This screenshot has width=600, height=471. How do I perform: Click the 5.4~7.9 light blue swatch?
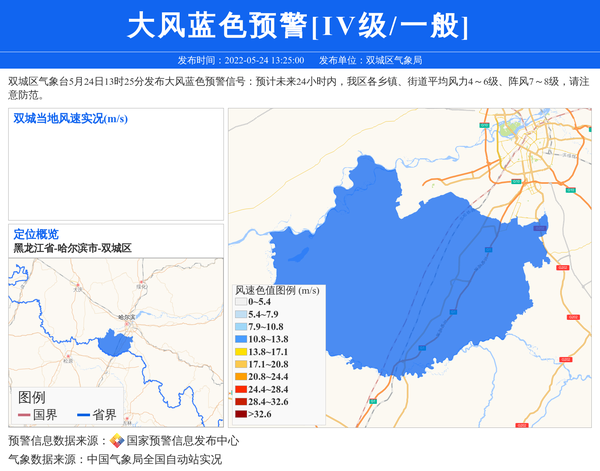[241, 315]
